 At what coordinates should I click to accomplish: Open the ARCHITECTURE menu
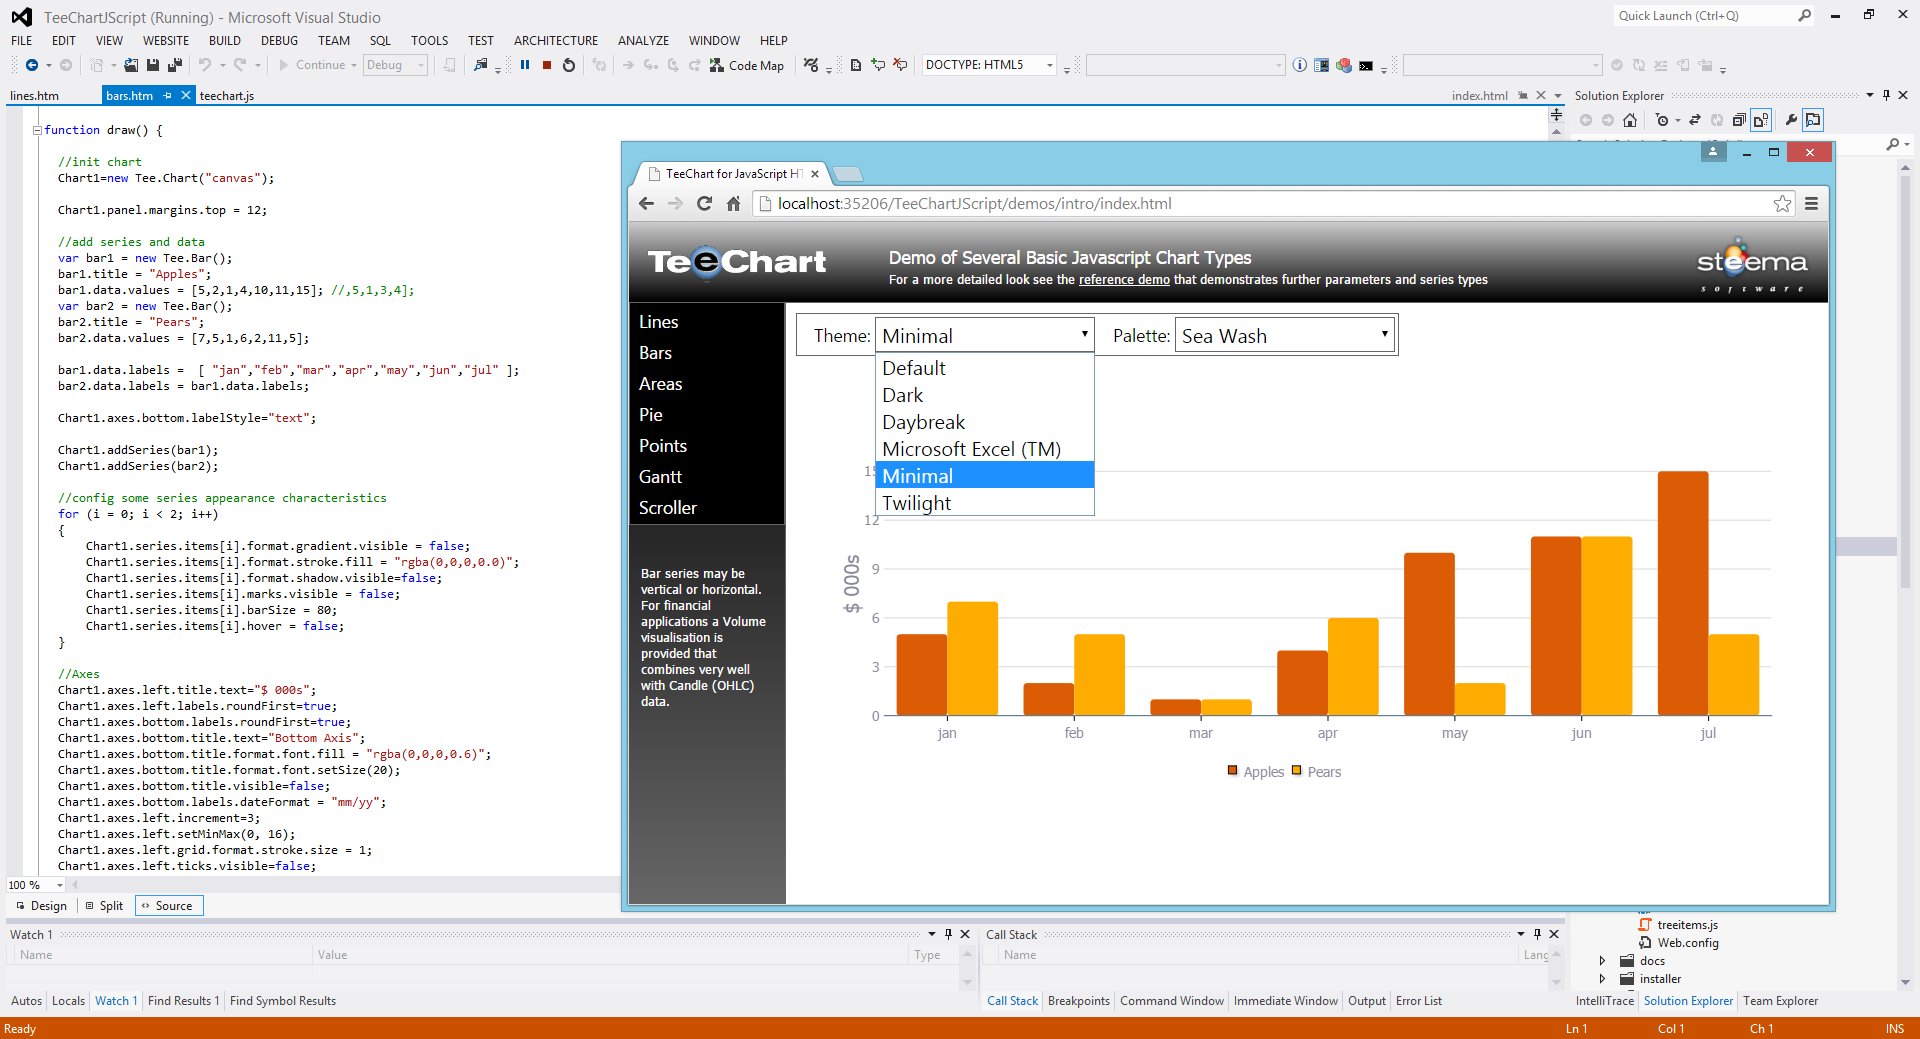(556, 41)
